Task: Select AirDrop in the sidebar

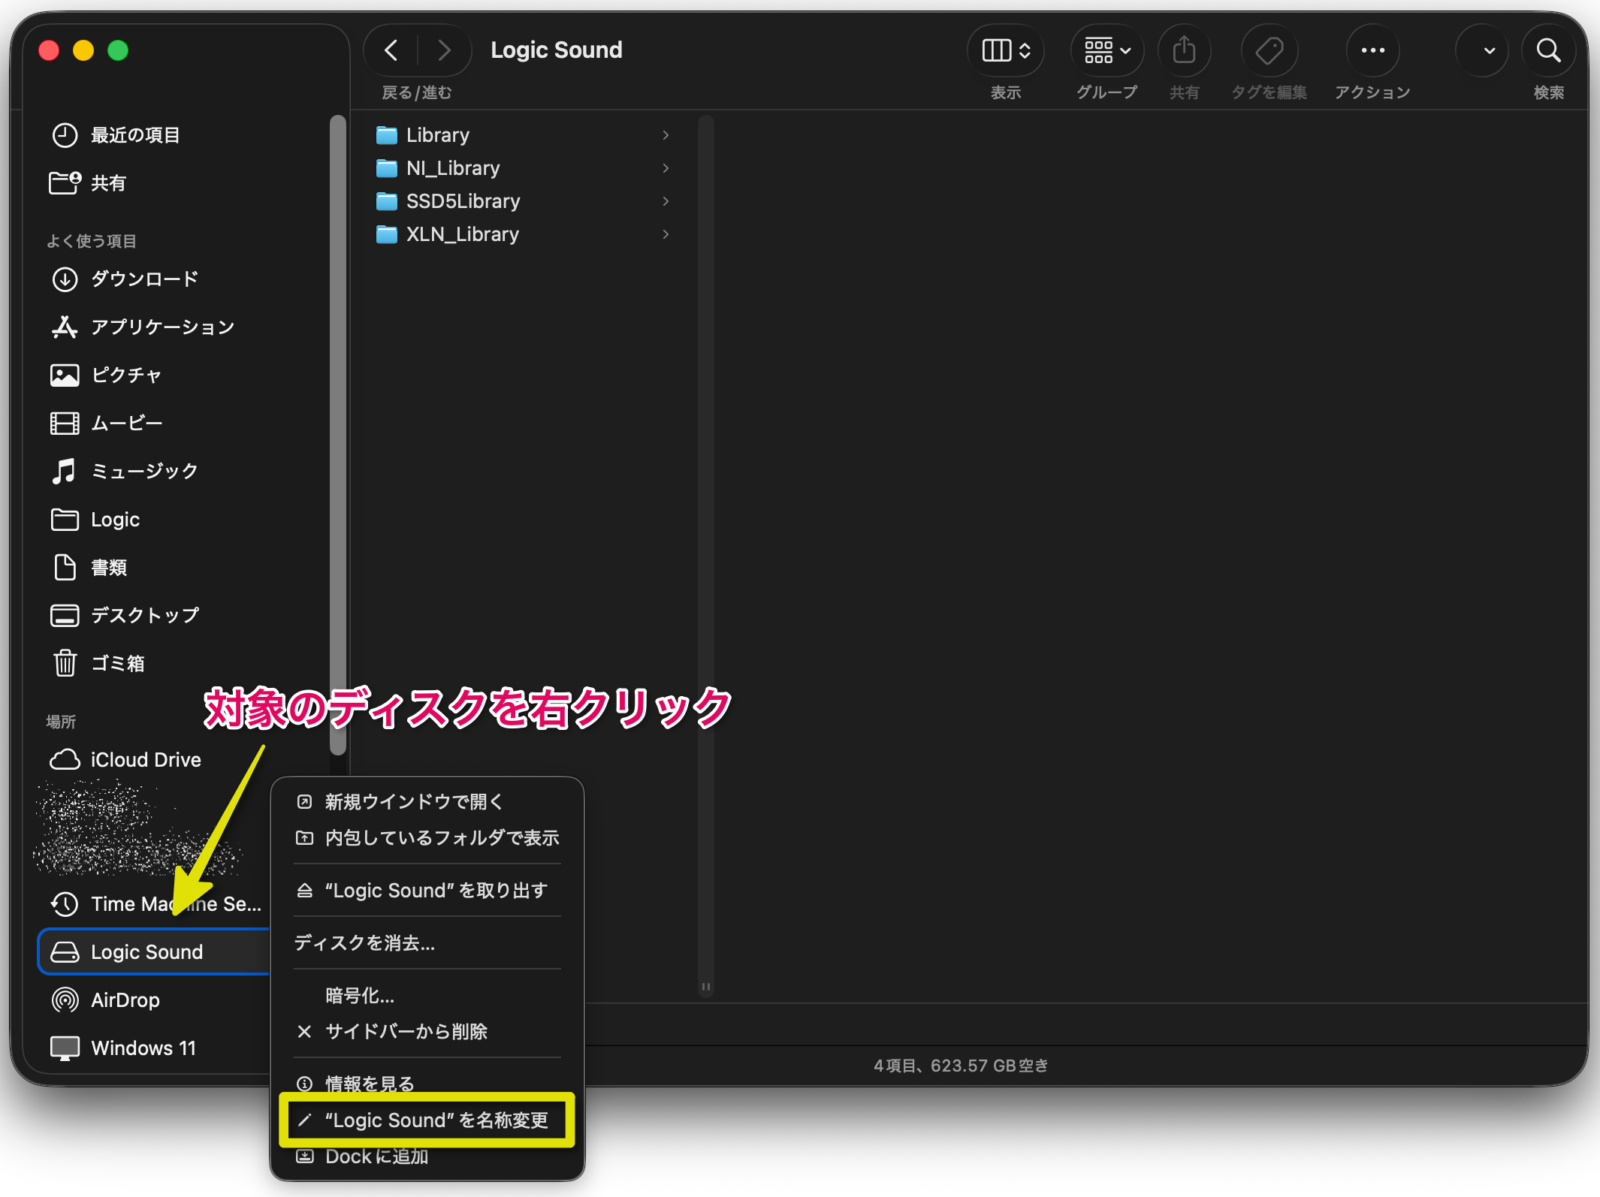Action: (x=125, y=1000)
